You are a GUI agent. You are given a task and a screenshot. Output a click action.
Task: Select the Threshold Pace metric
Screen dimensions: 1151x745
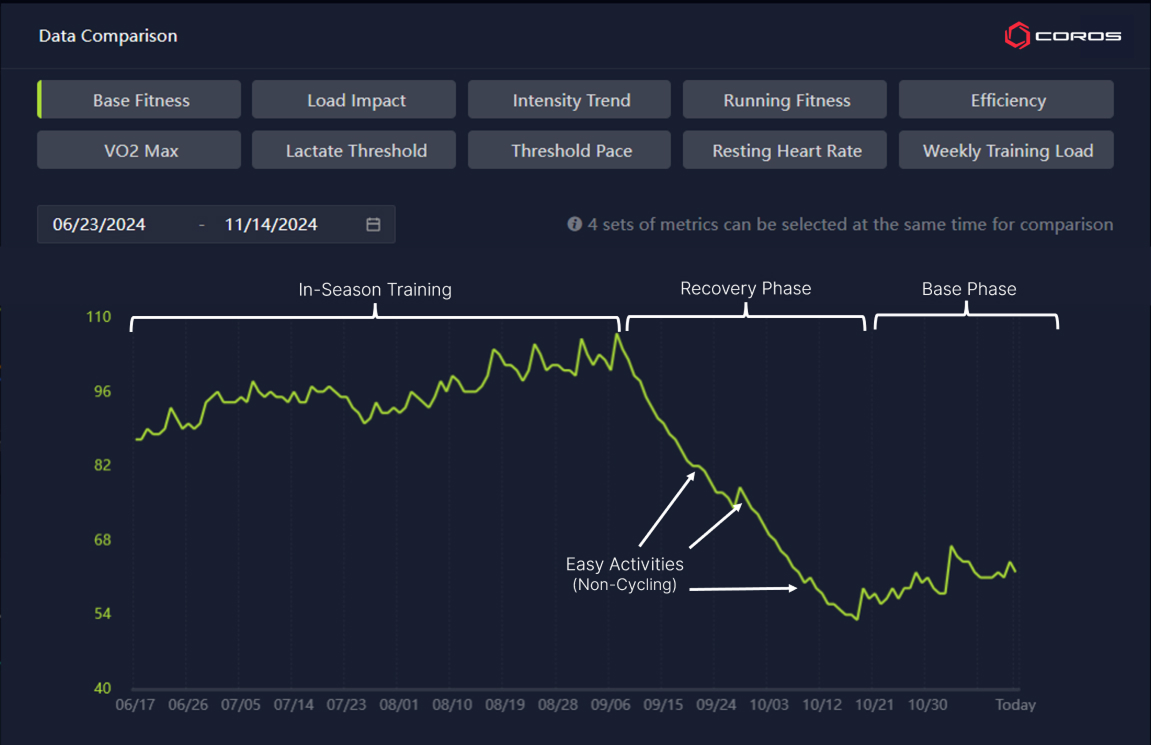click(570, 150)
